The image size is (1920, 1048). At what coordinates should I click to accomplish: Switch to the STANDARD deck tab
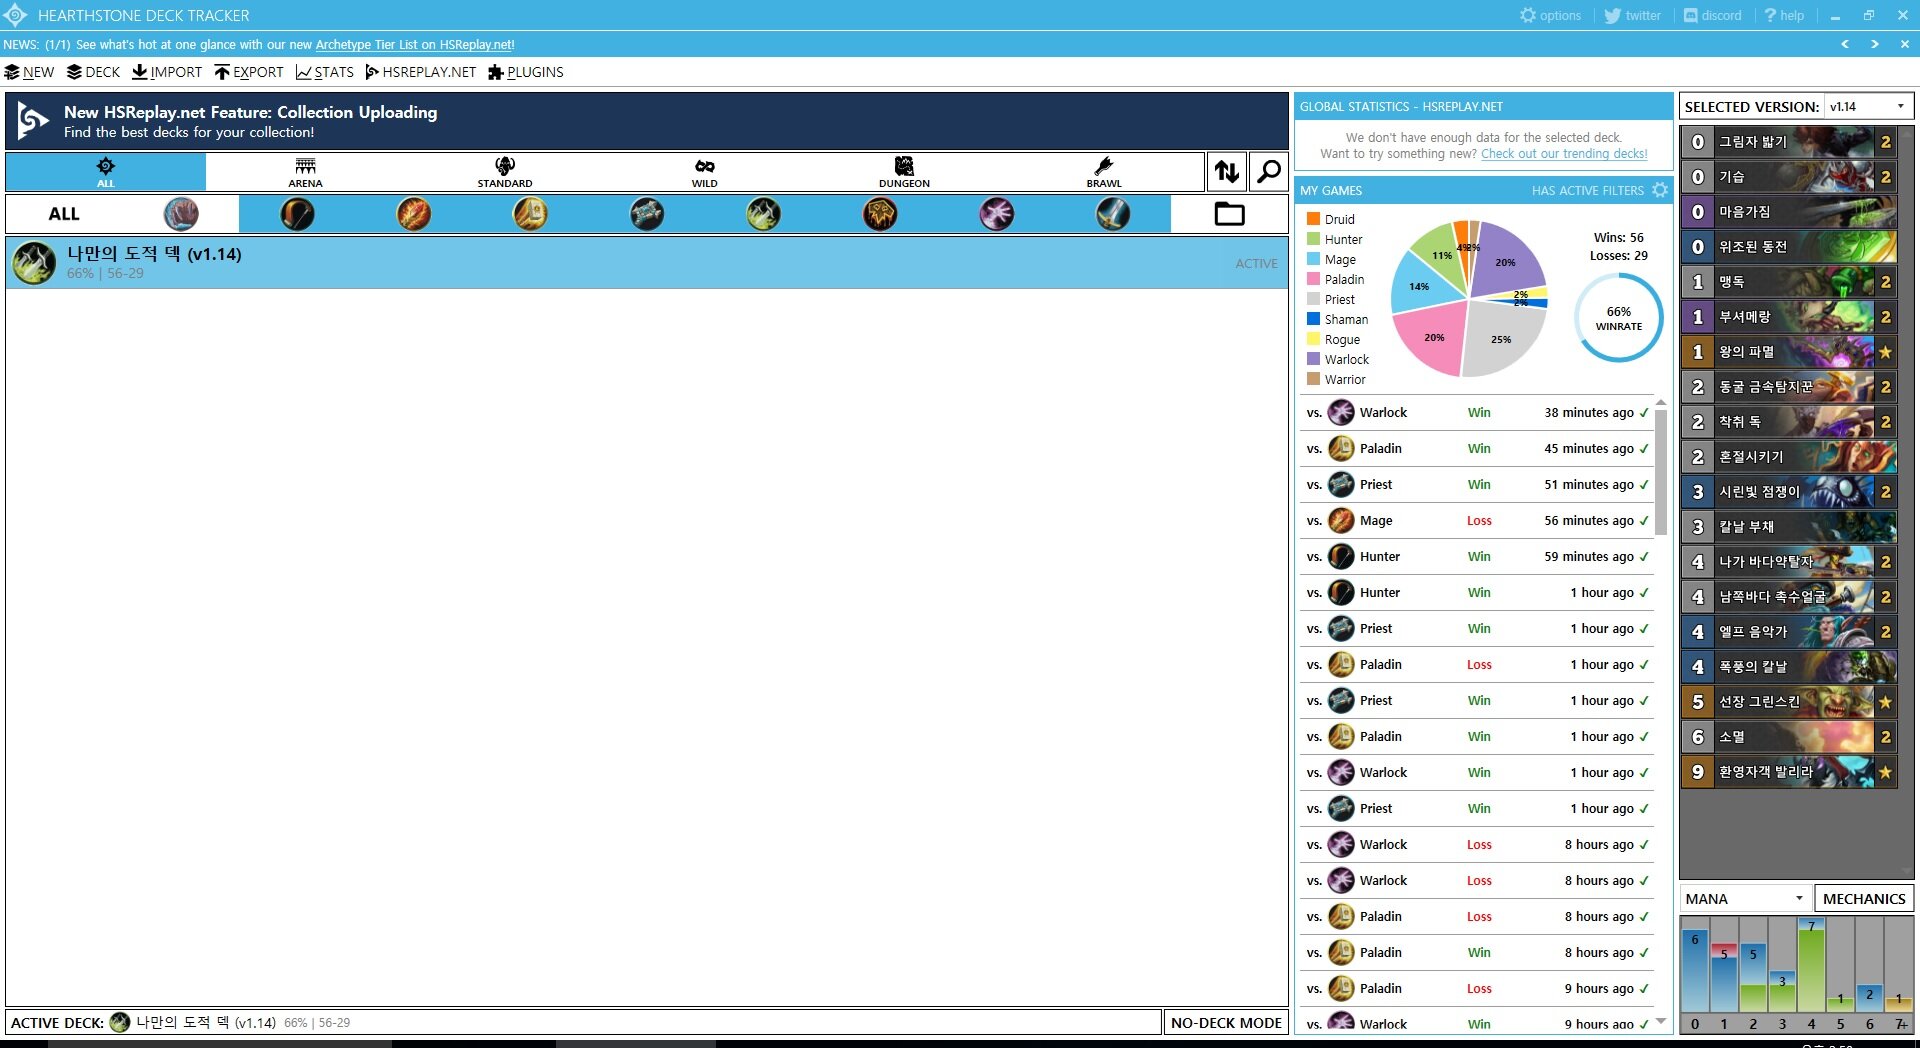tap(505, 172)
